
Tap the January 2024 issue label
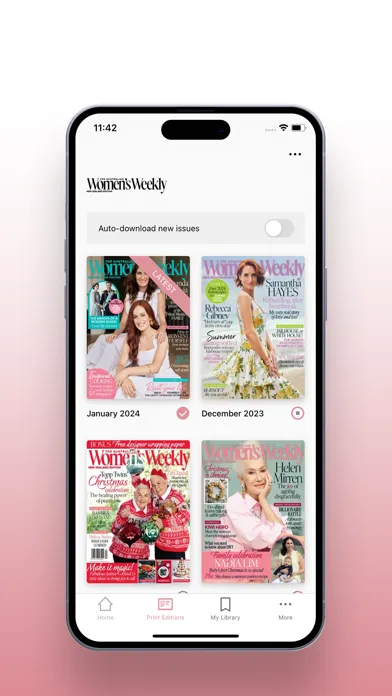point(113,414)
